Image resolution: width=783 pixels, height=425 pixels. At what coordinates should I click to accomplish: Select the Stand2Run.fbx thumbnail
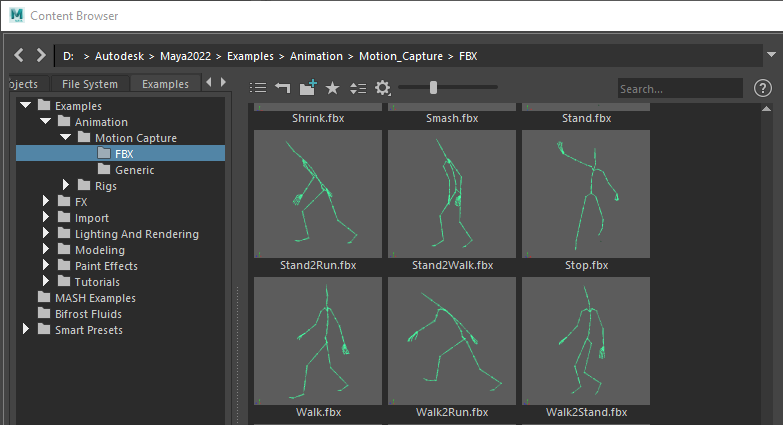point(318,194)
